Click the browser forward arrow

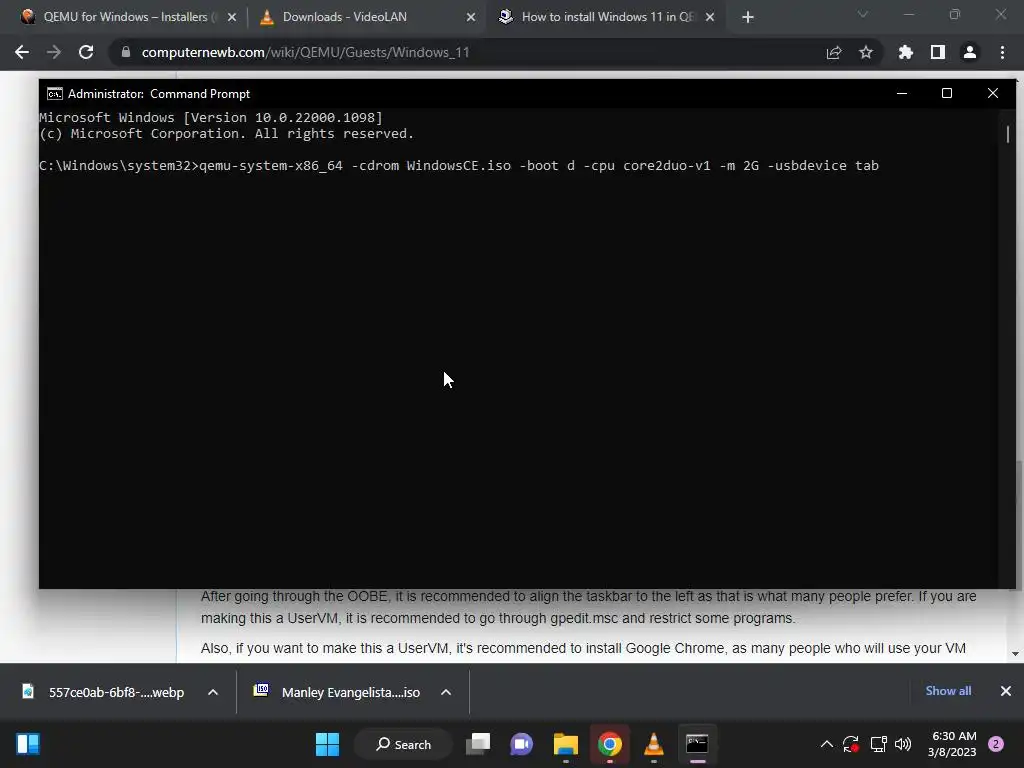(x=54, y=52)
